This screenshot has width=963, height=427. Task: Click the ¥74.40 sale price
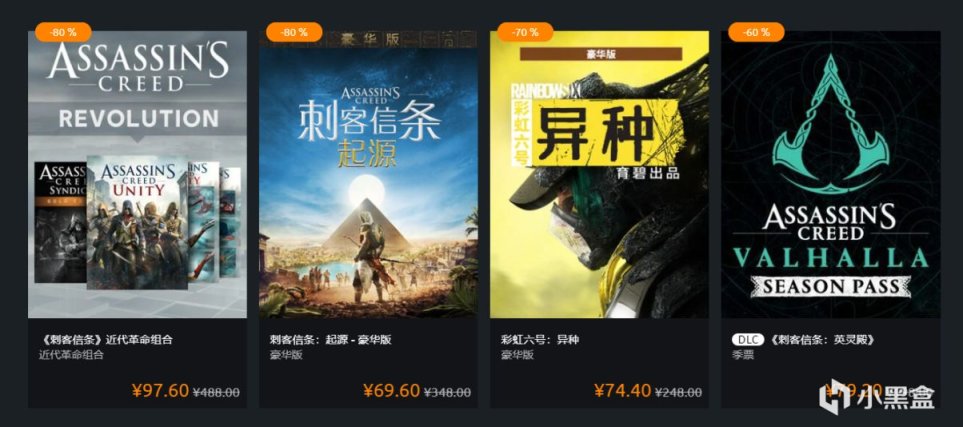622,390
